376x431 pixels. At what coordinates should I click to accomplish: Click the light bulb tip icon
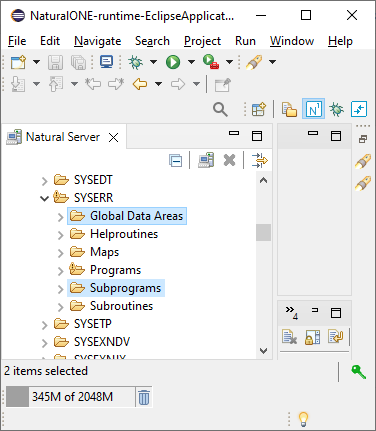click(x=303, y=419)
